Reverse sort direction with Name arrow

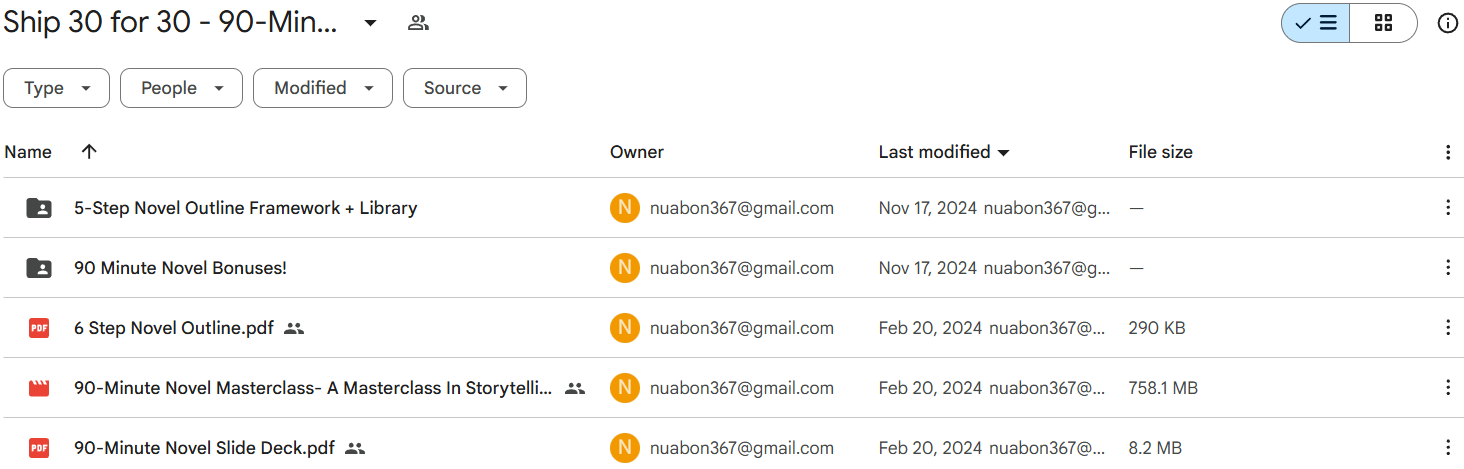pyautogui.click(x=89, y=152)
